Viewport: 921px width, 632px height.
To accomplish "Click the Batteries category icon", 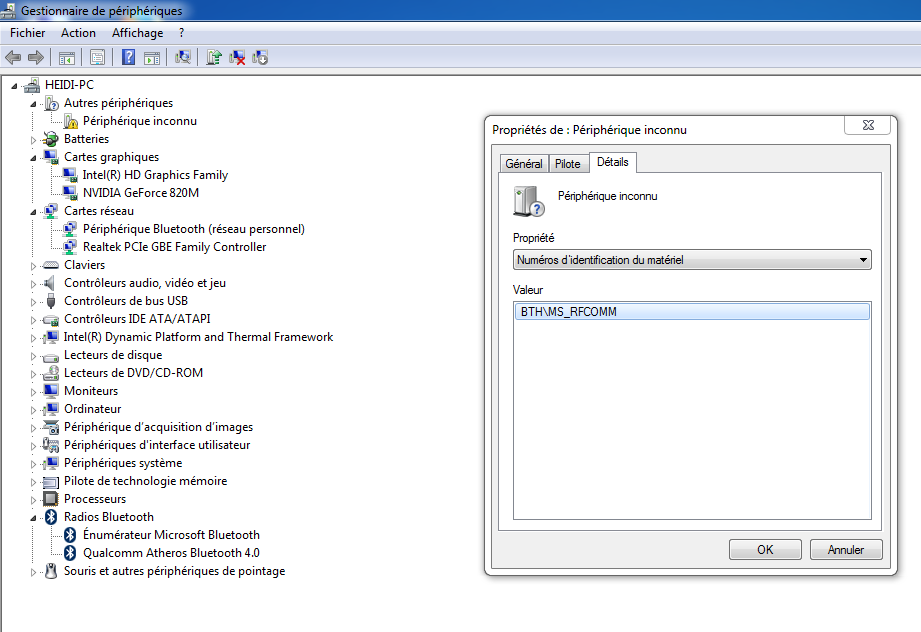I will [51, 139].
